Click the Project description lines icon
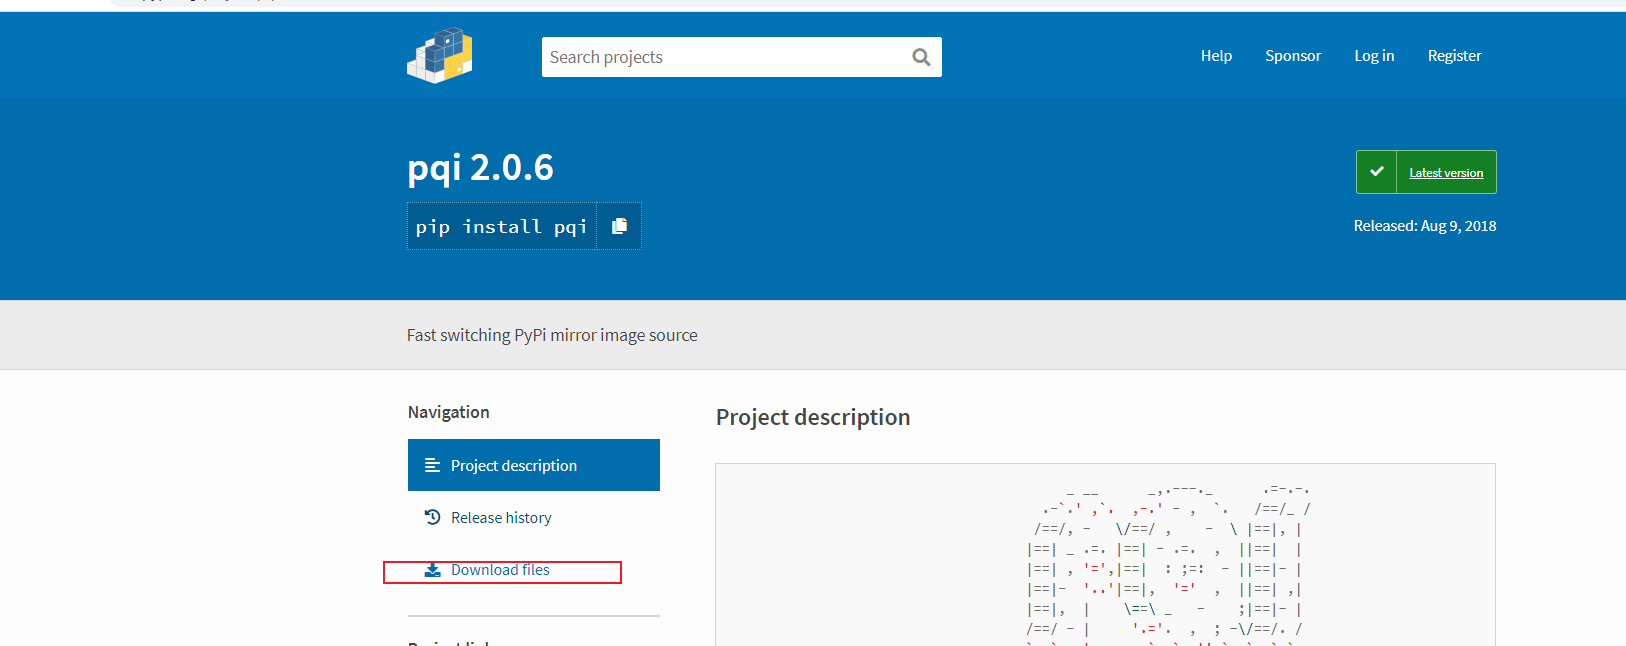This screenshot has width=1626, height=646. [x=433, y=465]
